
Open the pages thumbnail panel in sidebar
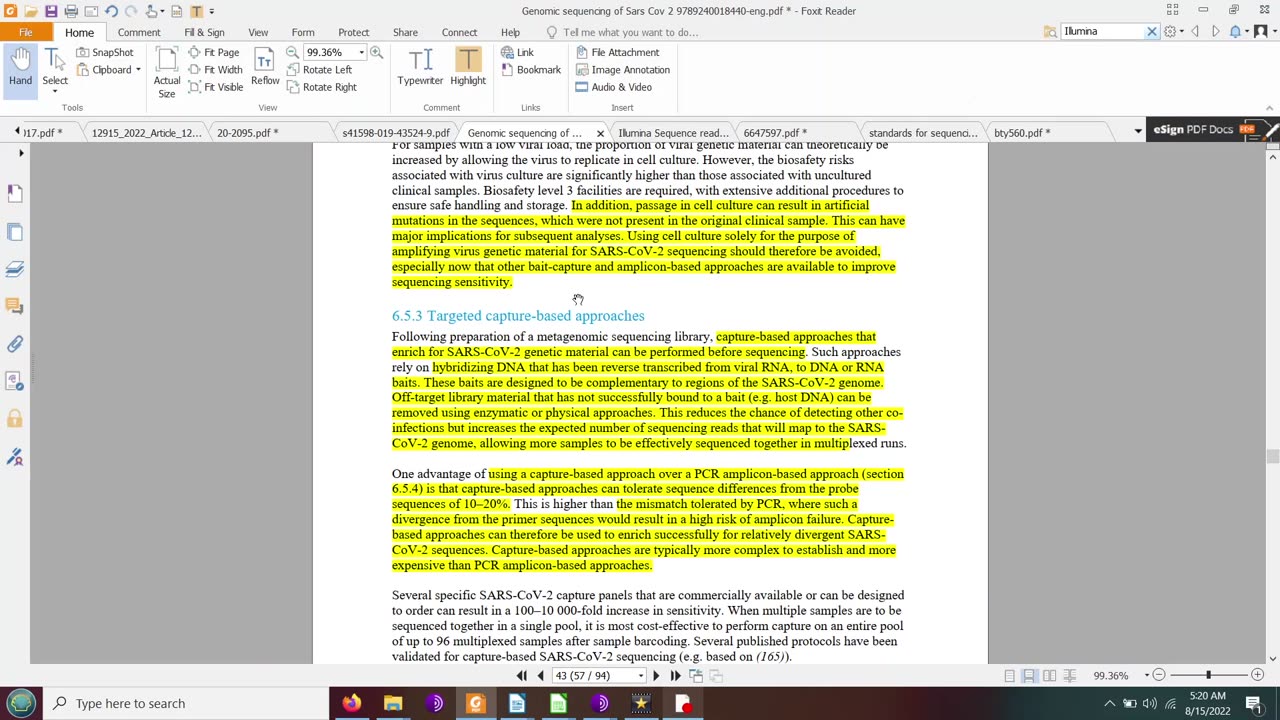coord(15,232)
